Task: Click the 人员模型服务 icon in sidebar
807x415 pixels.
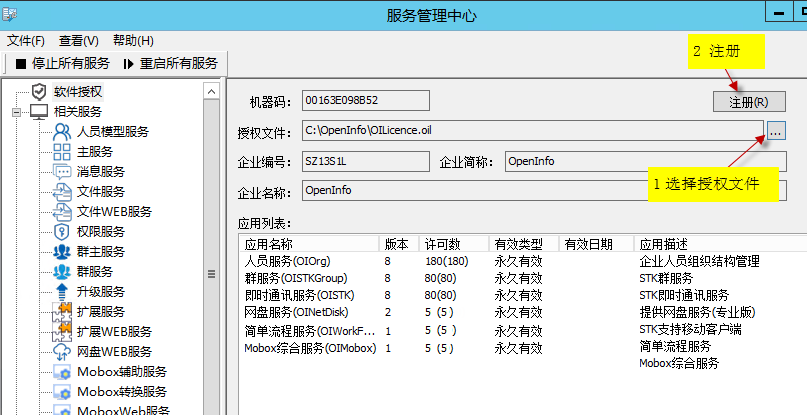Action: pyautogui.click(x=62, y=132)
